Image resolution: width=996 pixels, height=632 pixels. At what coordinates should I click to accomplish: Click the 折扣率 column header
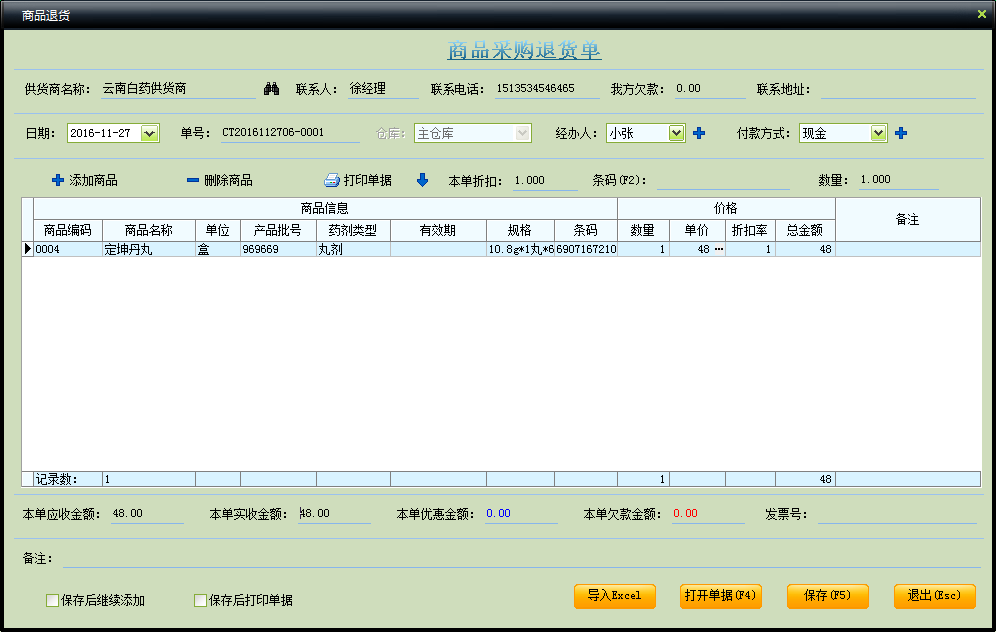(750, 231)
